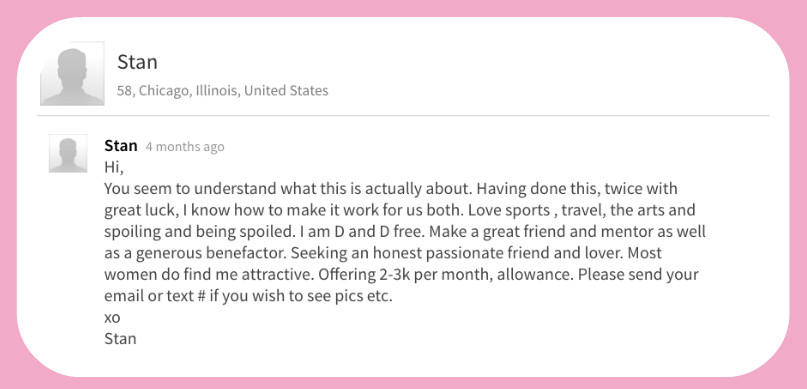
Task: Click the age 58 in profile details
Action: 124,91
